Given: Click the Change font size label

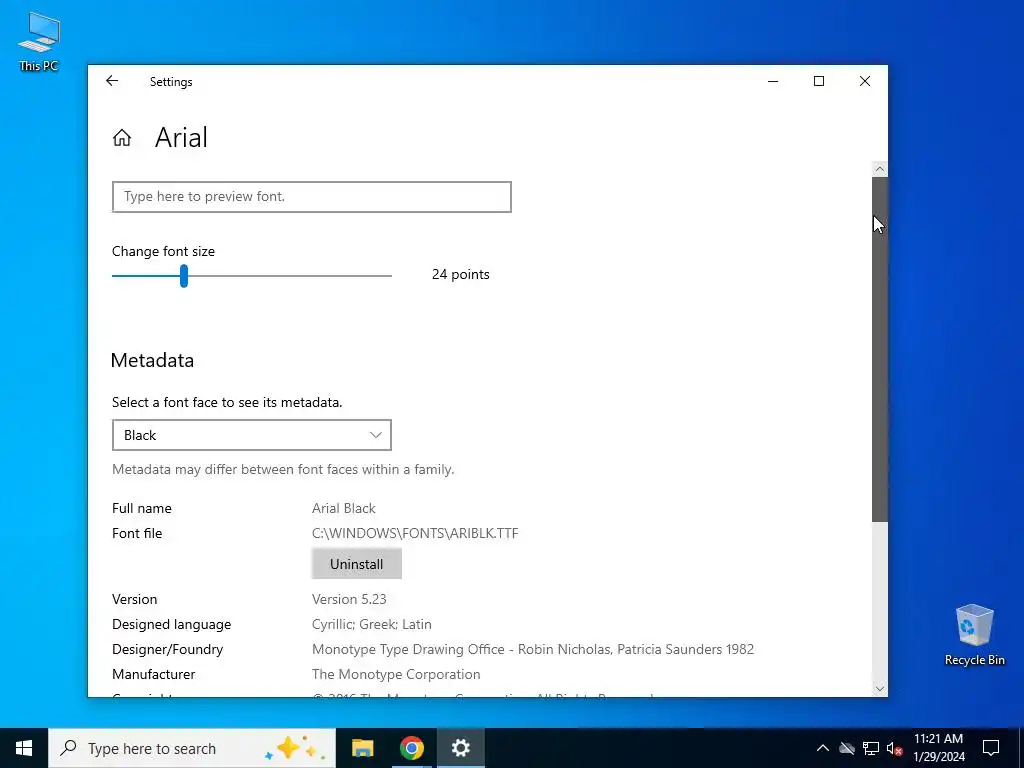Looking at the screenshot, I should point(163,251).
